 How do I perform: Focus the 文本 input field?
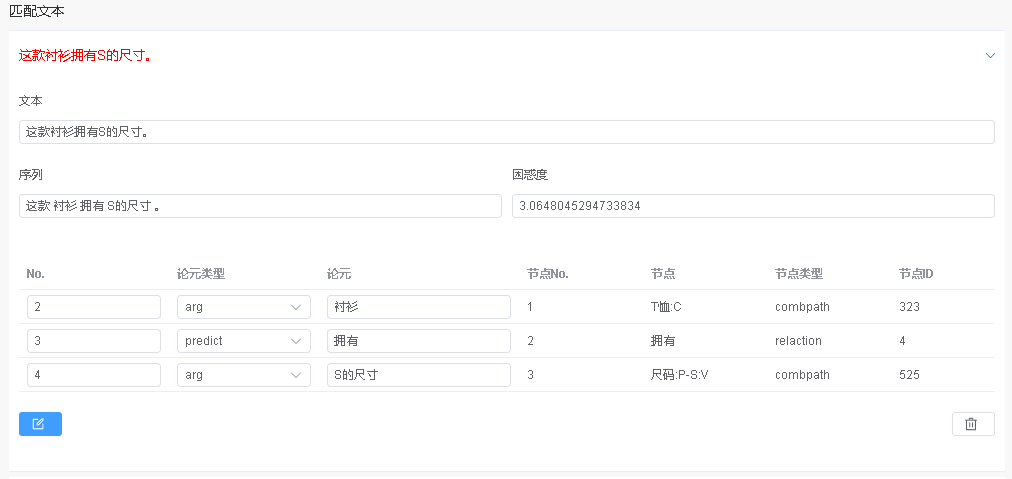click(506, 132)
